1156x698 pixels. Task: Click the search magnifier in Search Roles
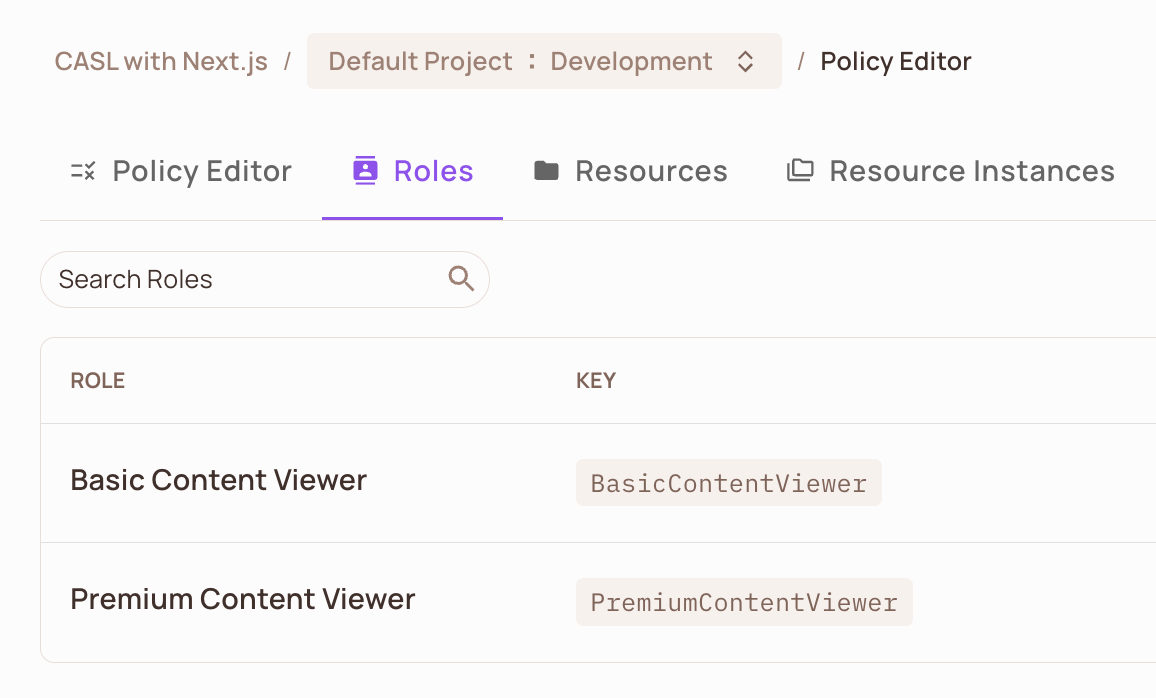(x=460, y=279)
